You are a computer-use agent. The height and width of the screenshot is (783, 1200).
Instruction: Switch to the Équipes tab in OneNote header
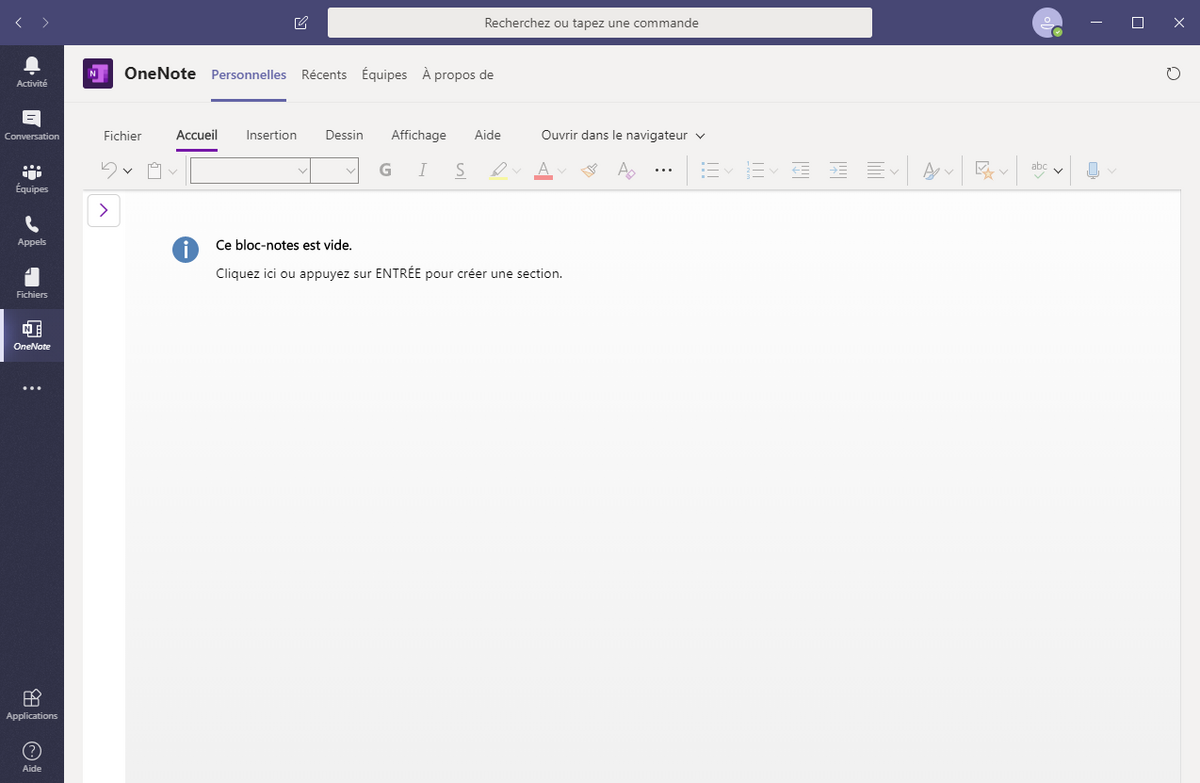pos(384,75)
